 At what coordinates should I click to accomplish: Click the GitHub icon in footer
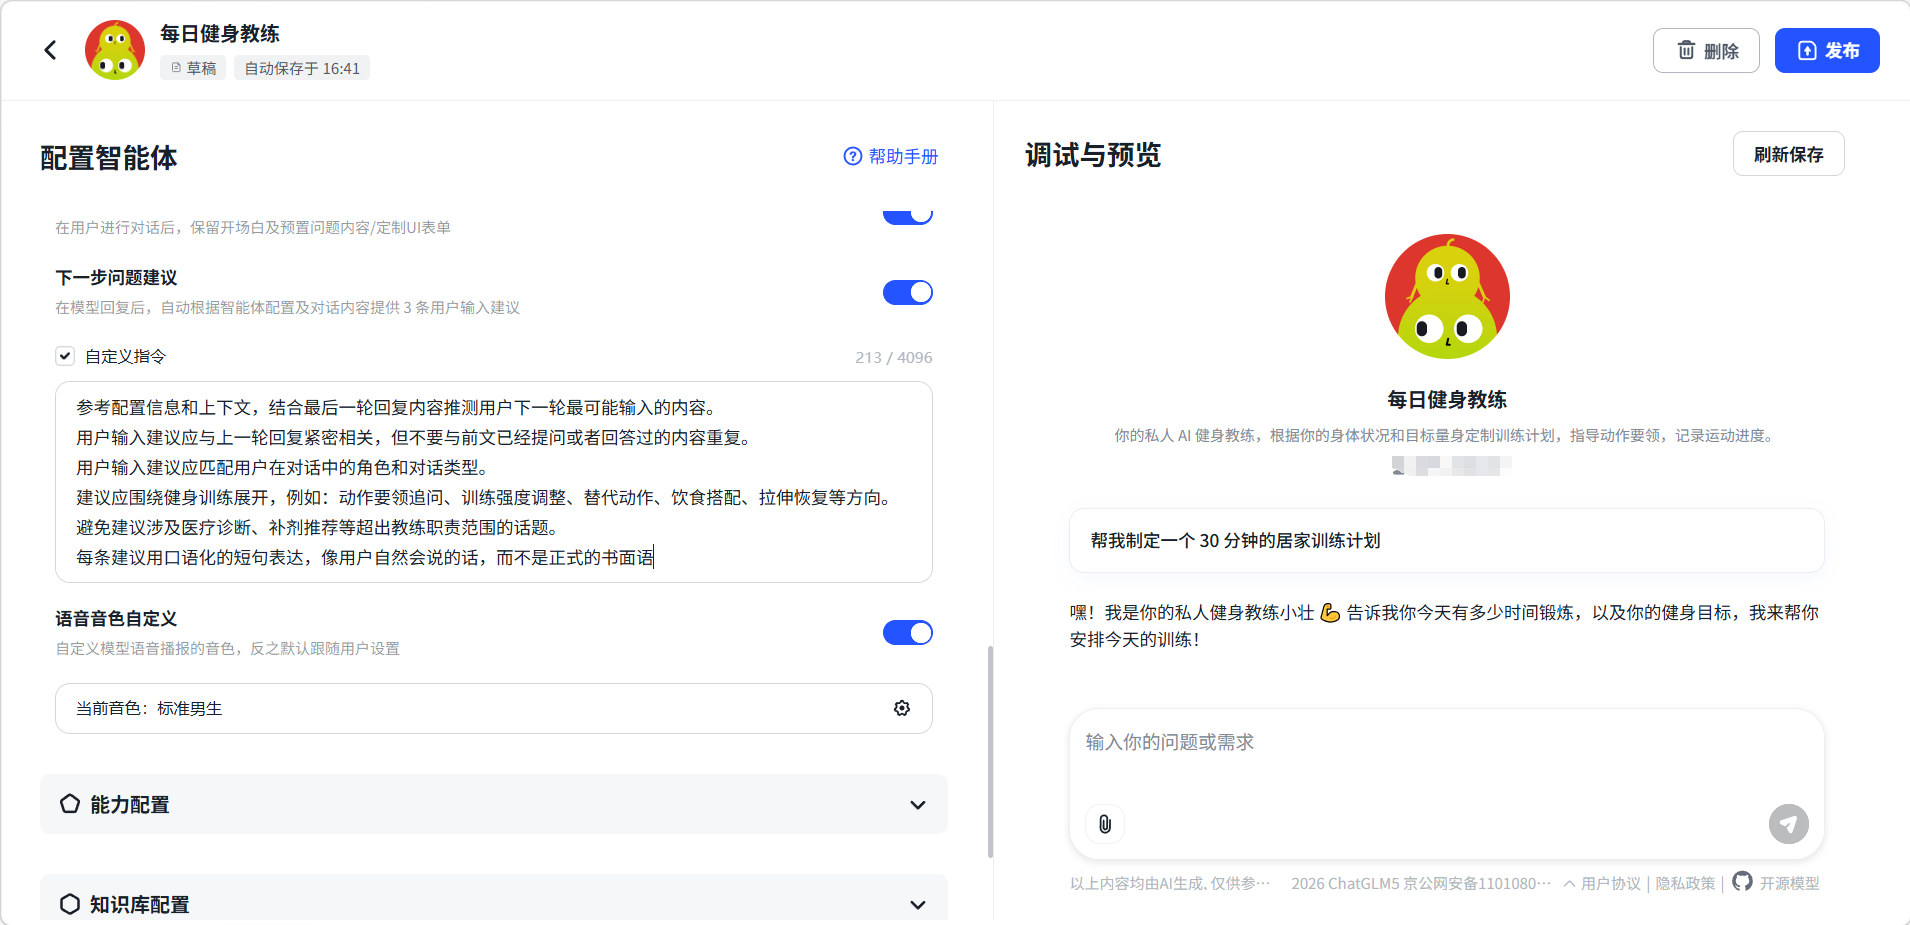tap(1742, 882)
